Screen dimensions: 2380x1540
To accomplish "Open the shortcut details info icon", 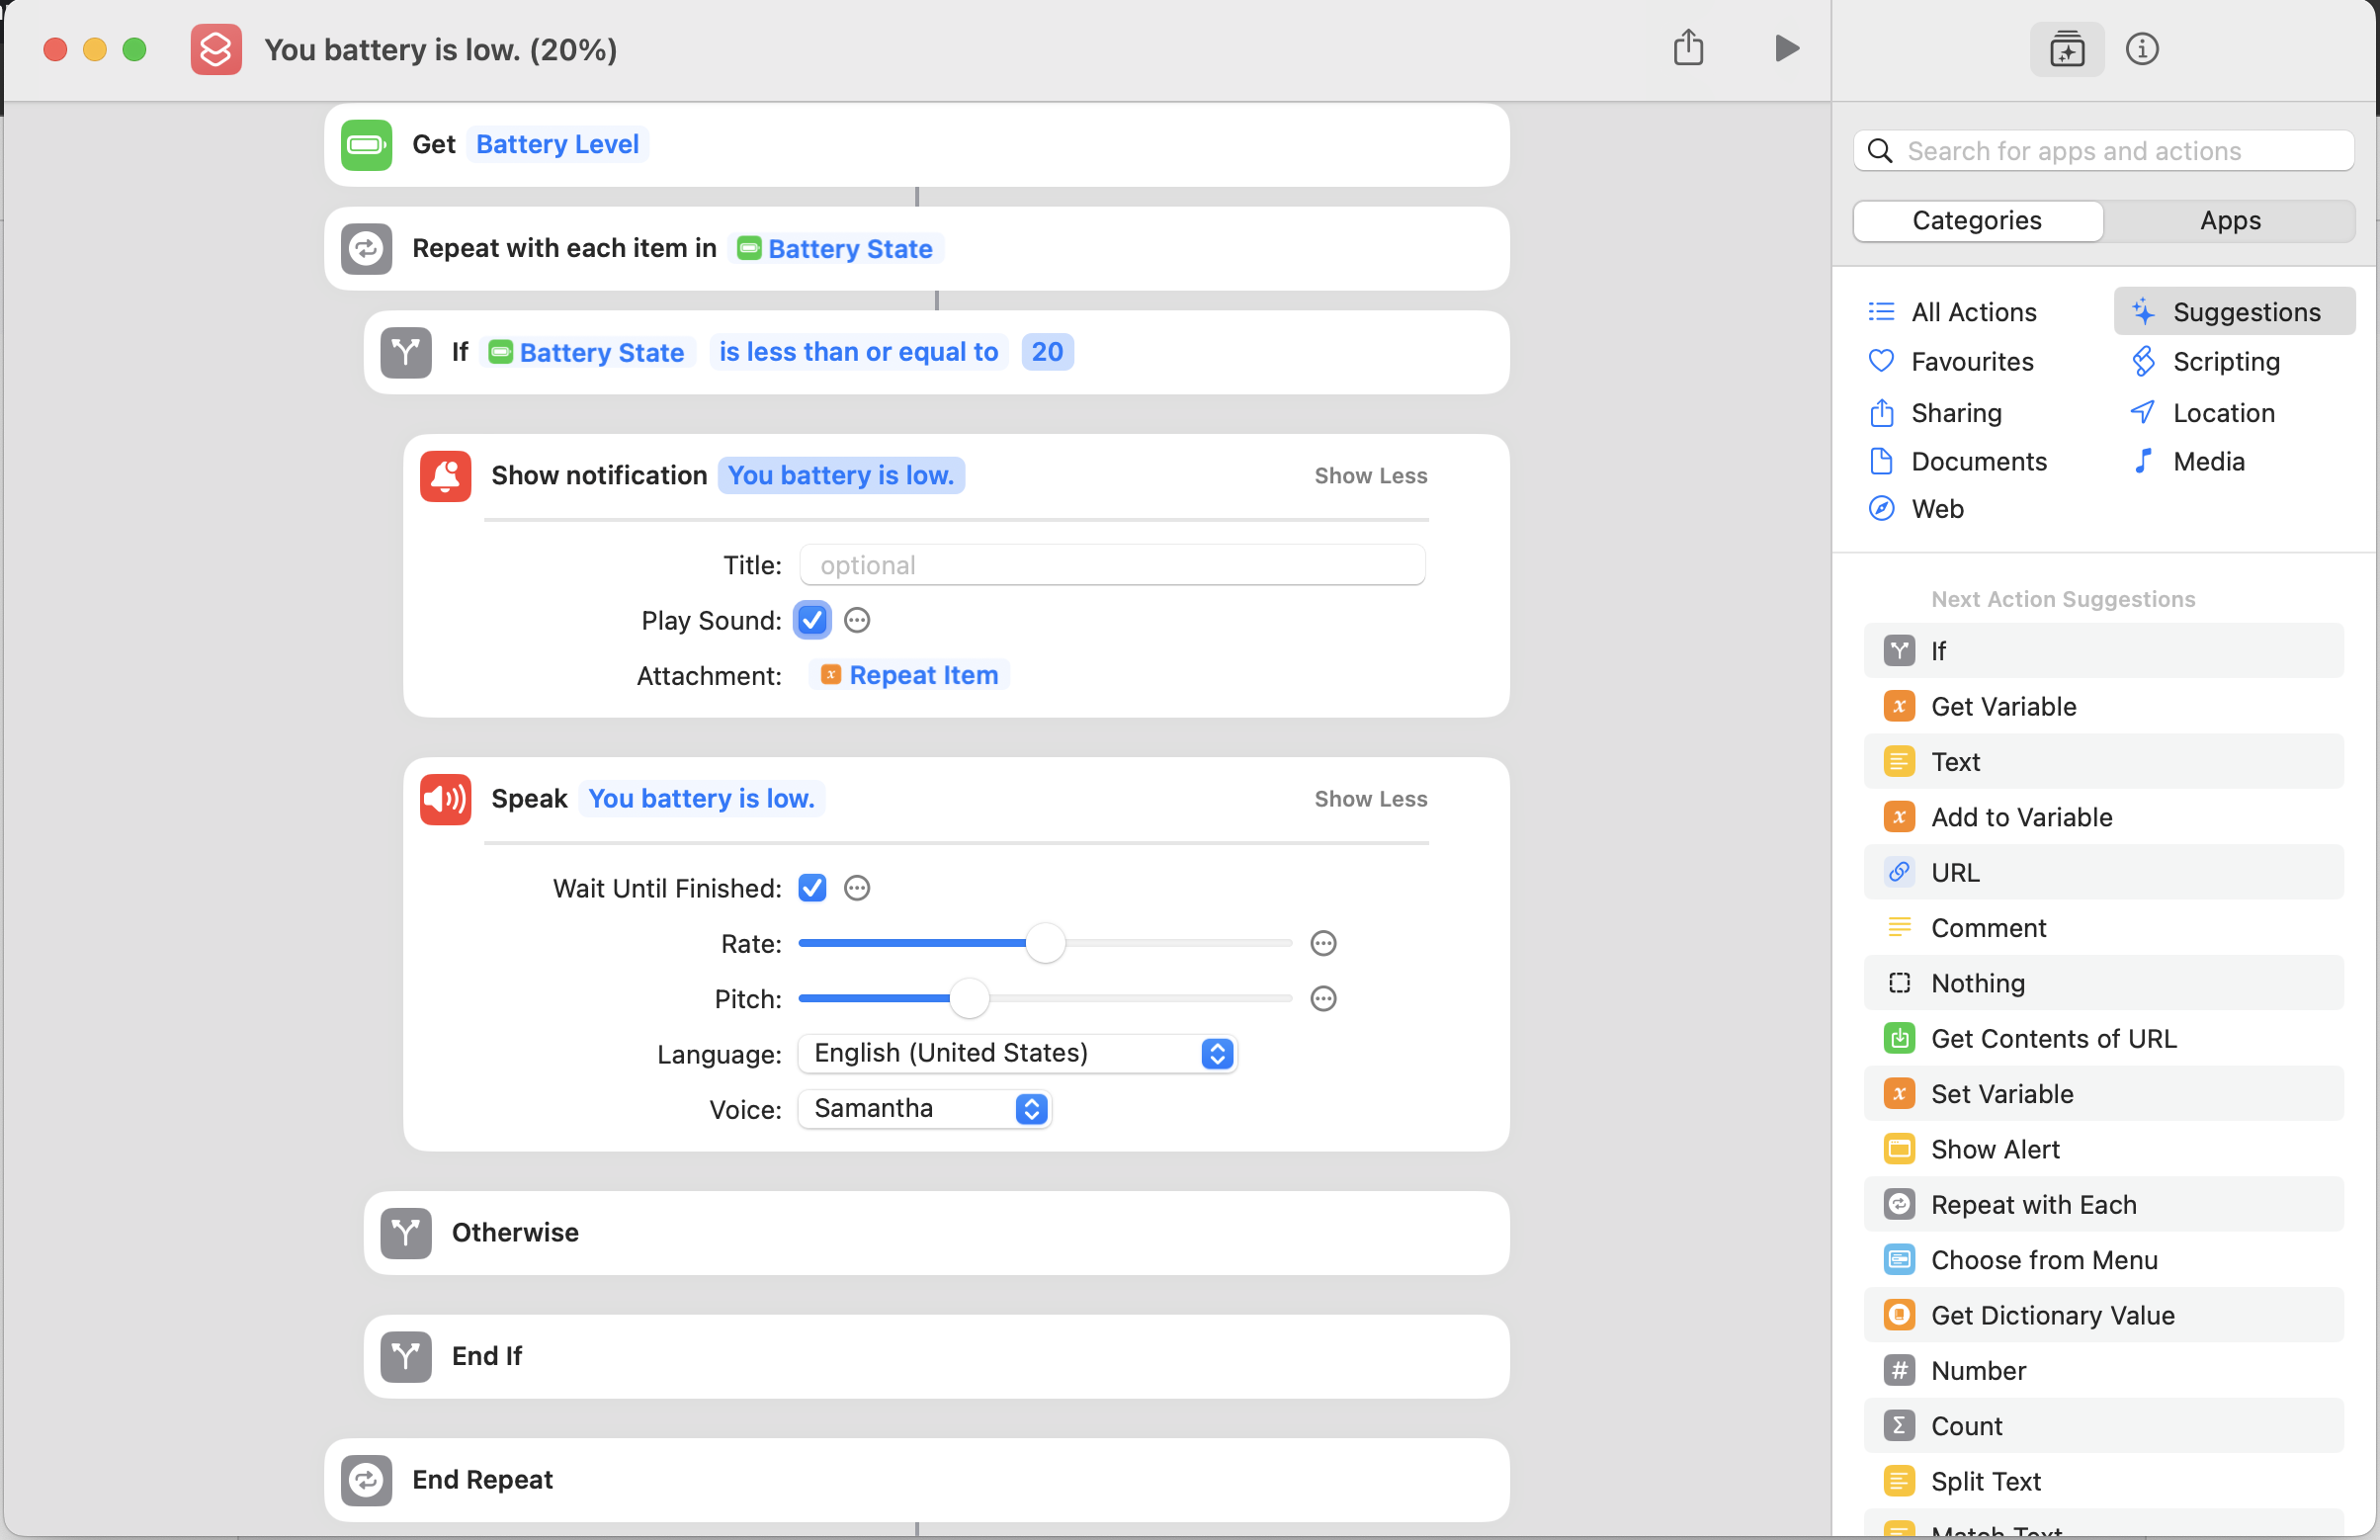I will pos(2141,48).
